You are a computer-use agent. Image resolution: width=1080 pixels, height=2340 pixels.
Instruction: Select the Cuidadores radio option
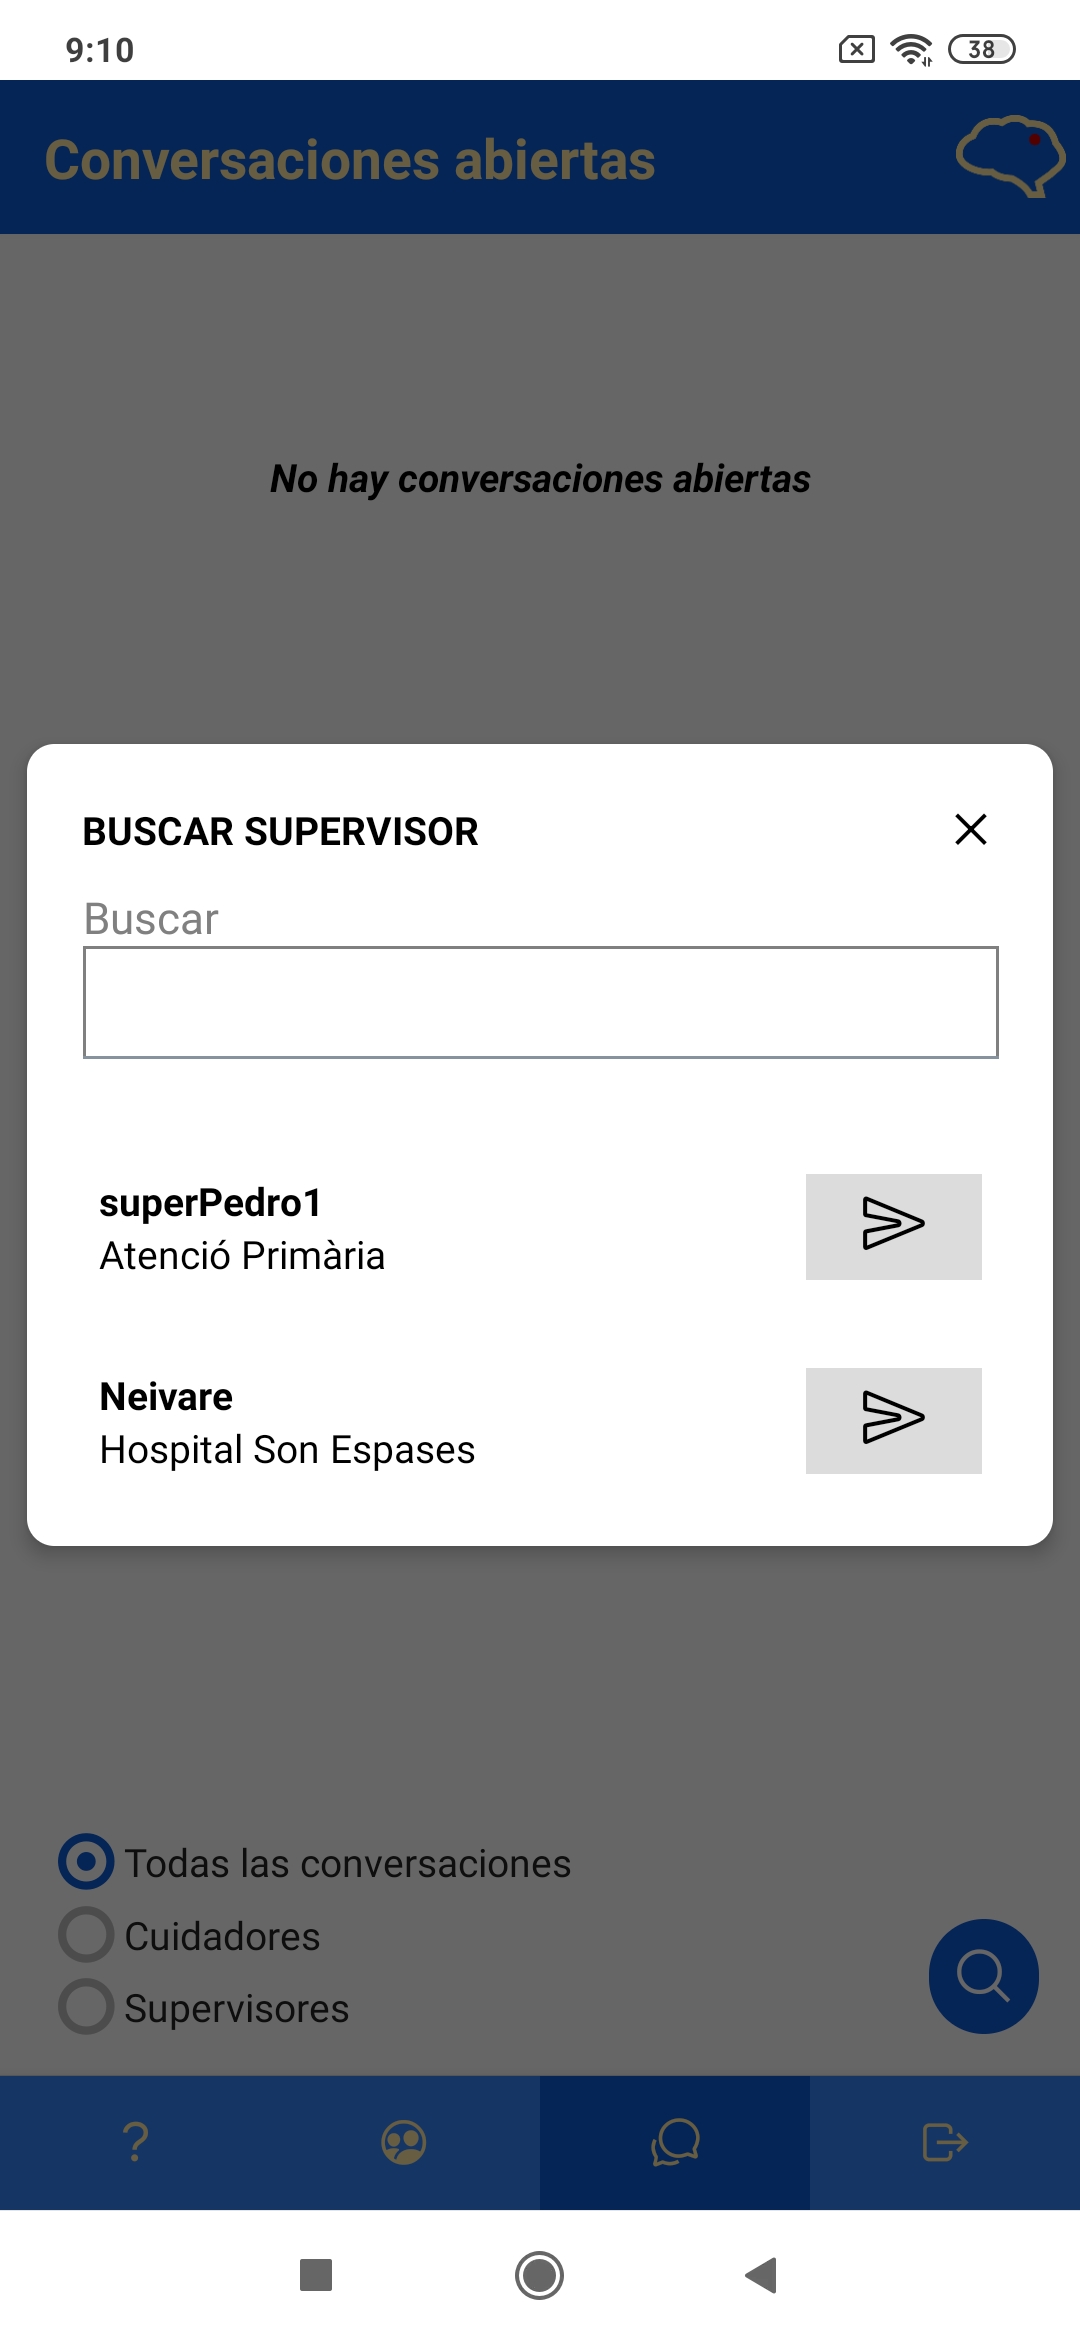(87, 1935)
